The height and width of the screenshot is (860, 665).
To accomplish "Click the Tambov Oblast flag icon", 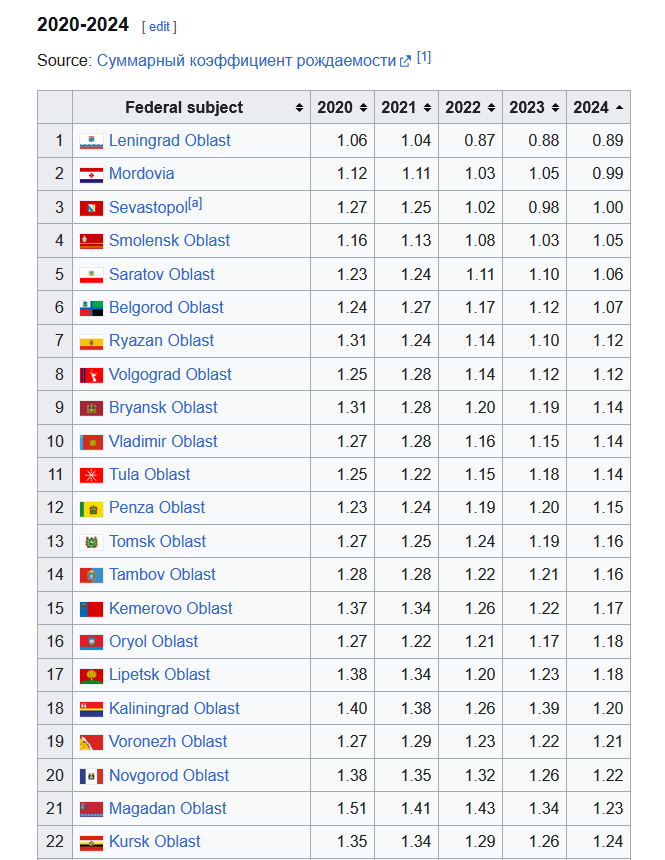I will (91, 575).
